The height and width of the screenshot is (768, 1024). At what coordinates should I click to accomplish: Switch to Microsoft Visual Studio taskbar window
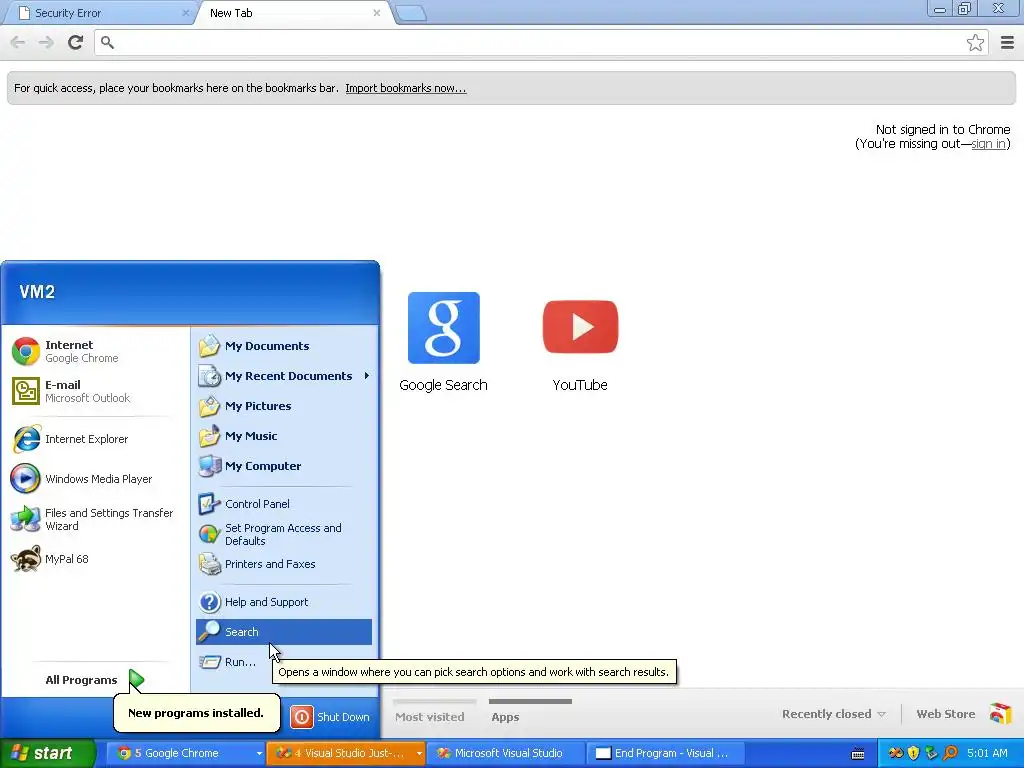[506, 753]
